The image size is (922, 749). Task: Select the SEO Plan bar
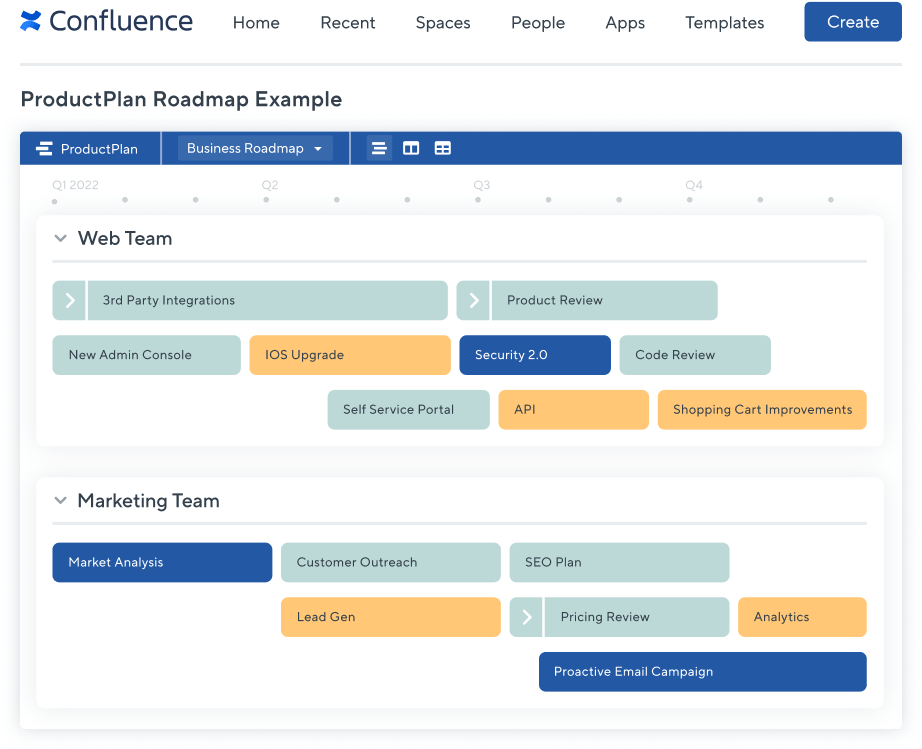(619, 563)
